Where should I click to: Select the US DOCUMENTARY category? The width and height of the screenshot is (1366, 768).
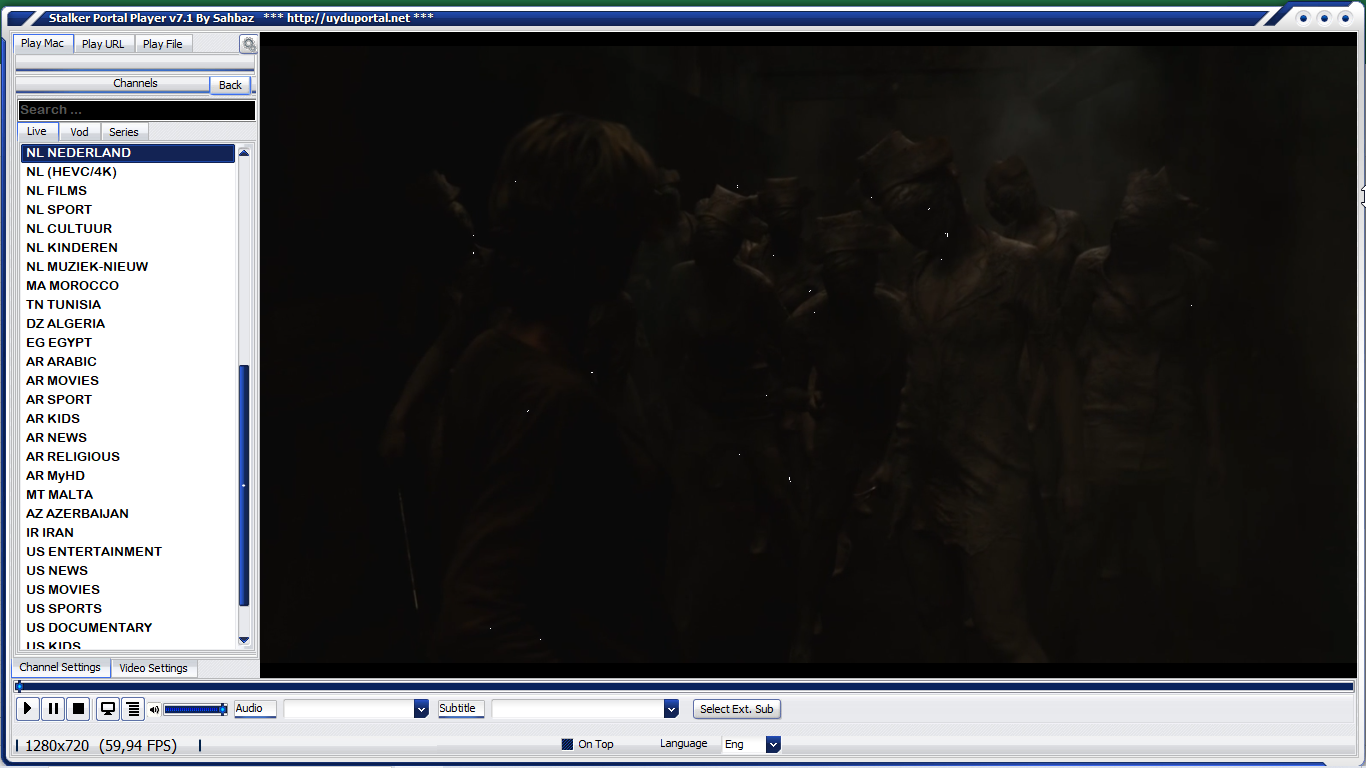tap(128, 628)
